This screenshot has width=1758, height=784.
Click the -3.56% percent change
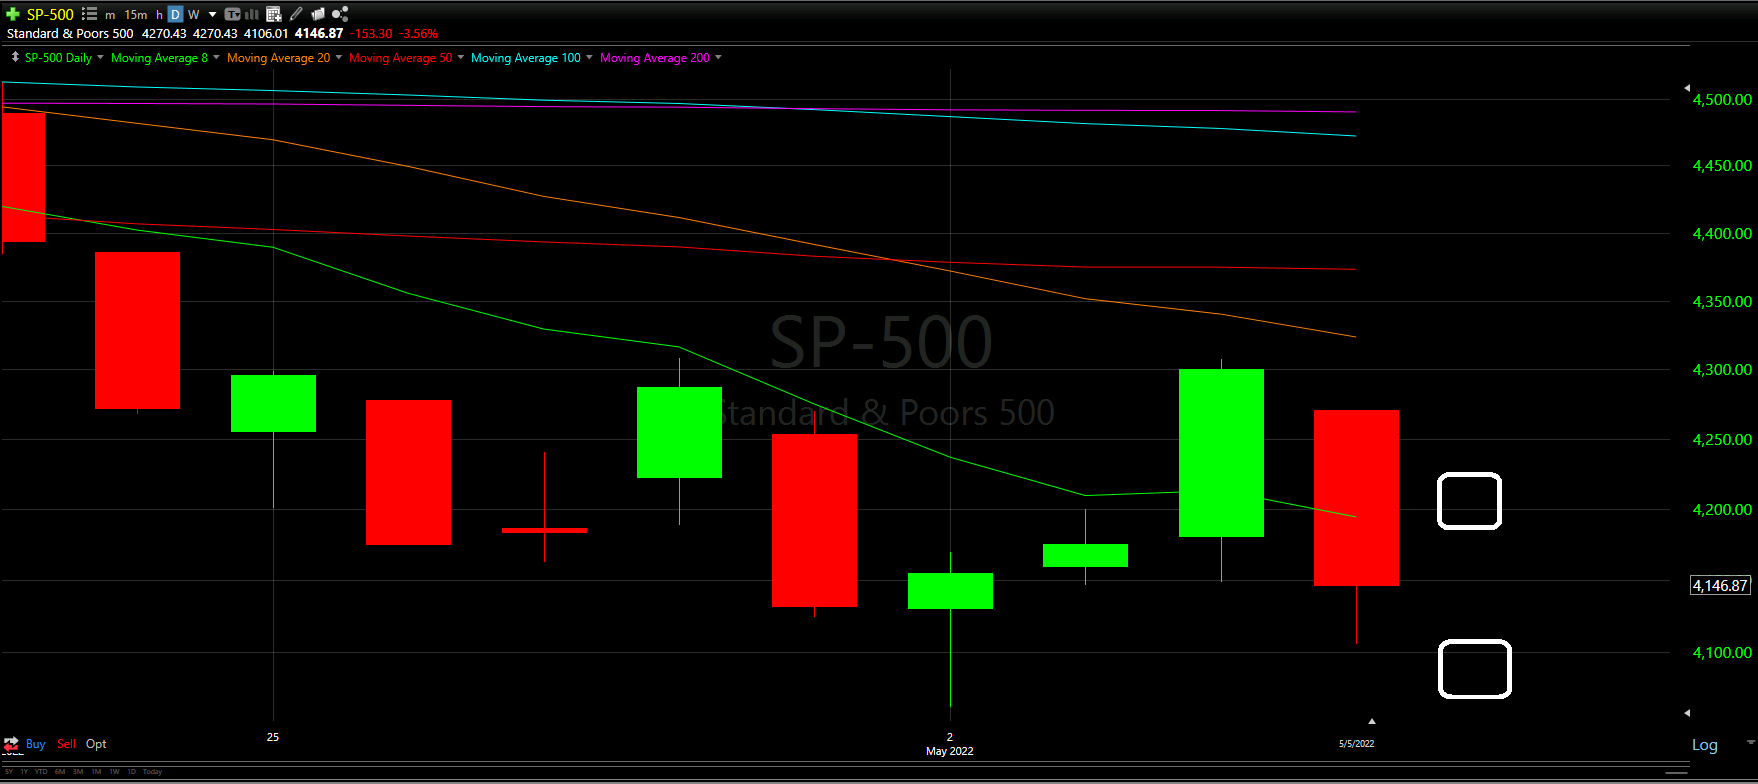click(x=418, y=33)
